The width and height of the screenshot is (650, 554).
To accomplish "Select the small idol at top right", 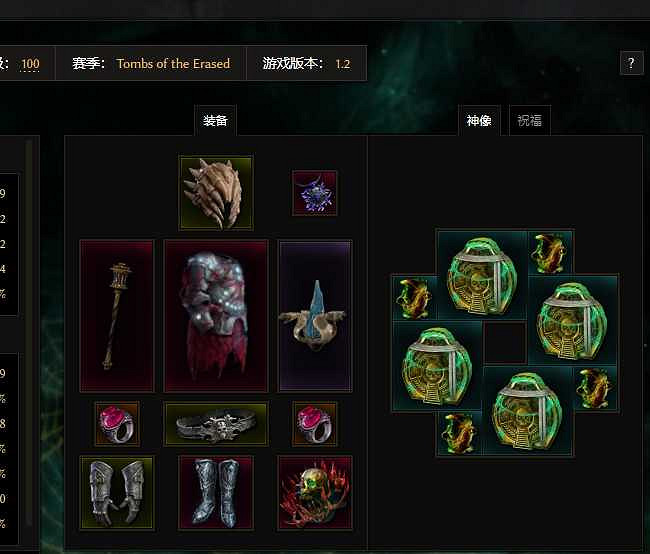I will coord(550,253).
